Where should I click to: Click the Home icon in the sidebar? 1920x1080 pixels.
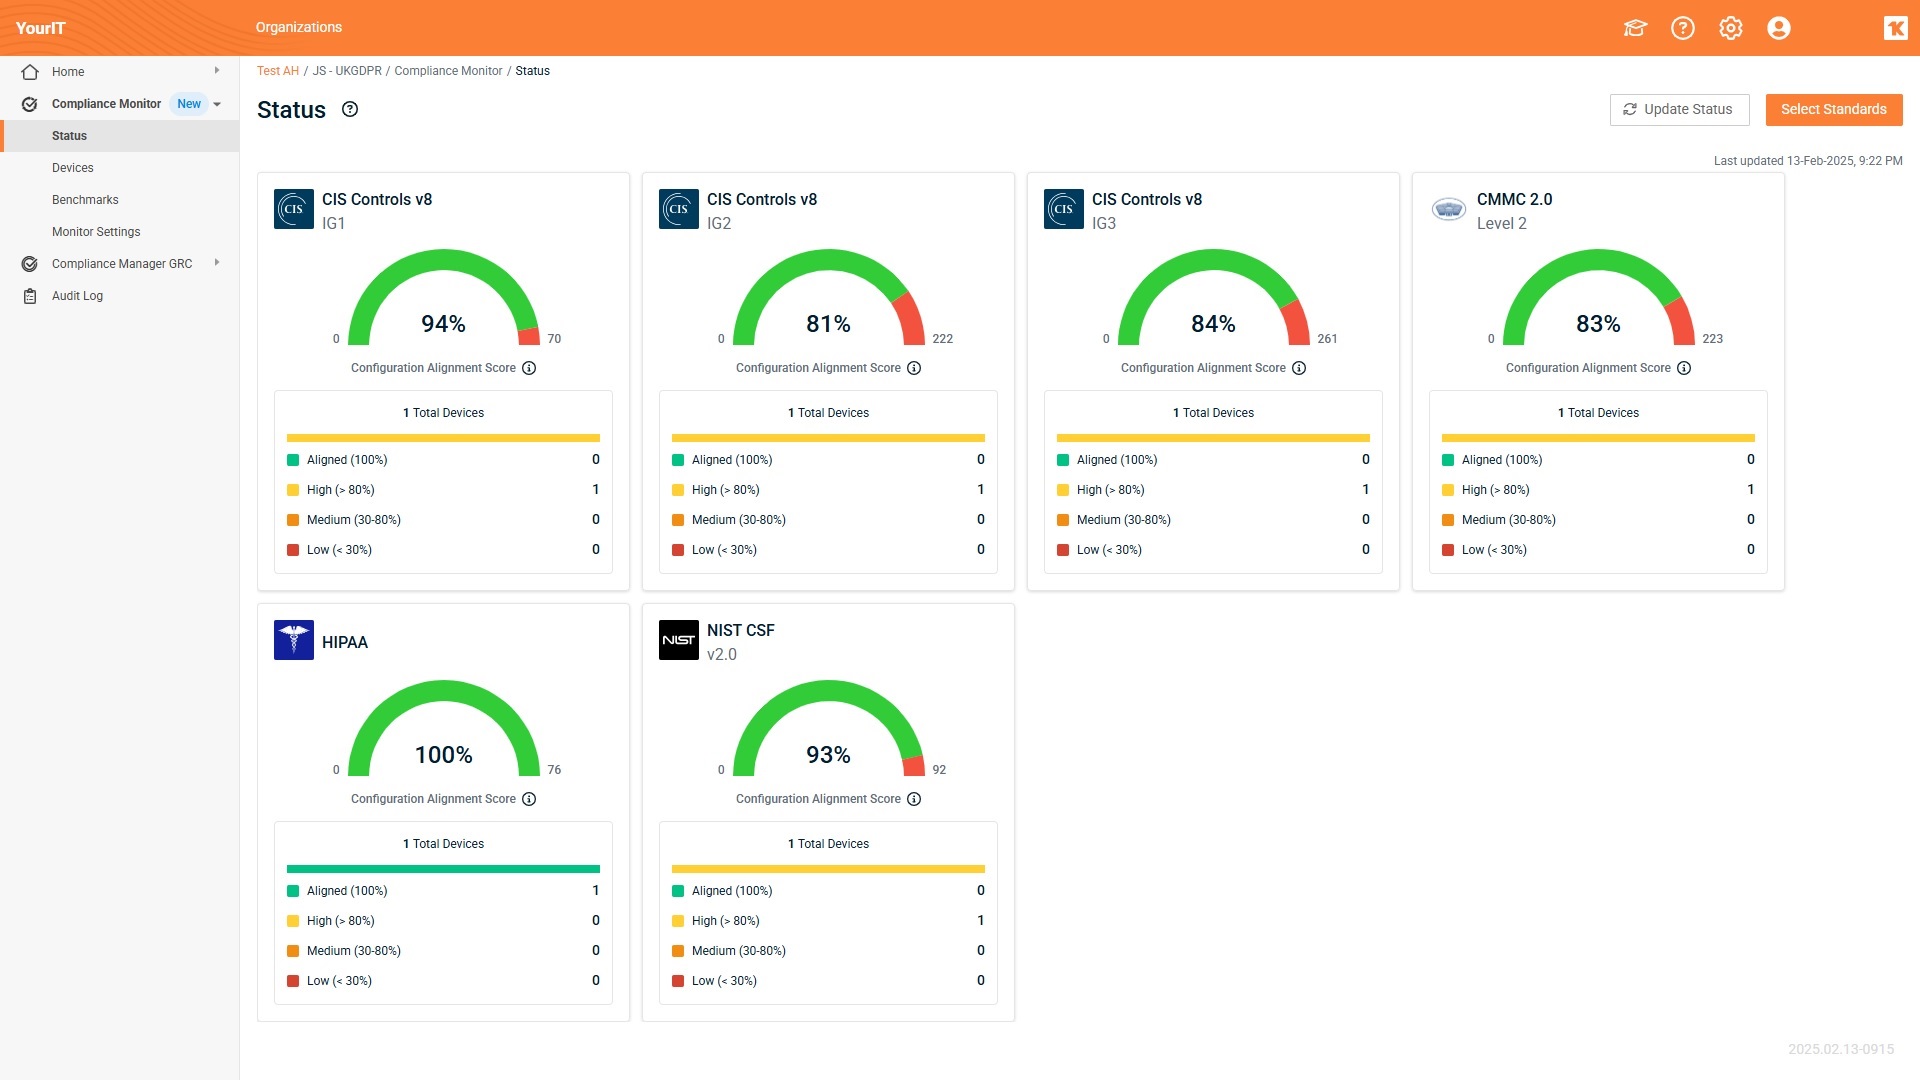[x=29, y=71]
